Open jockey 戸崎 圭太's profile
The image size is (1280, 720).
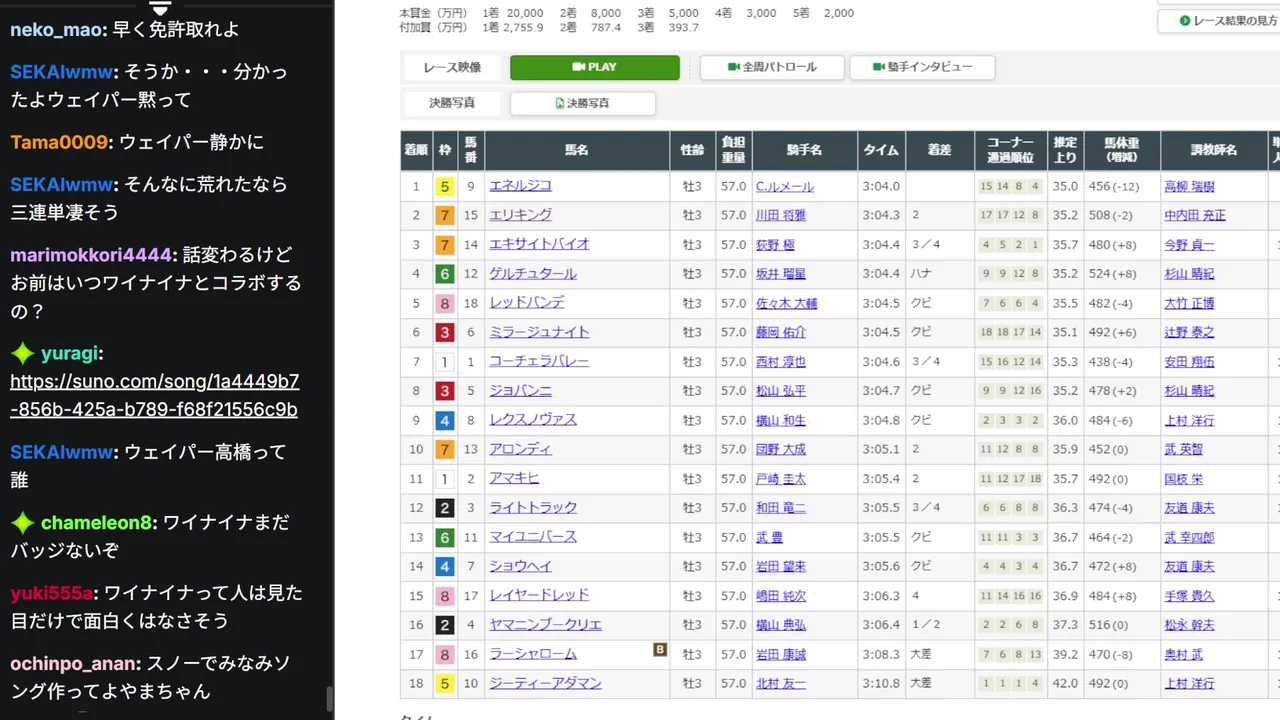pyautogui.click(x=781, y=478)
